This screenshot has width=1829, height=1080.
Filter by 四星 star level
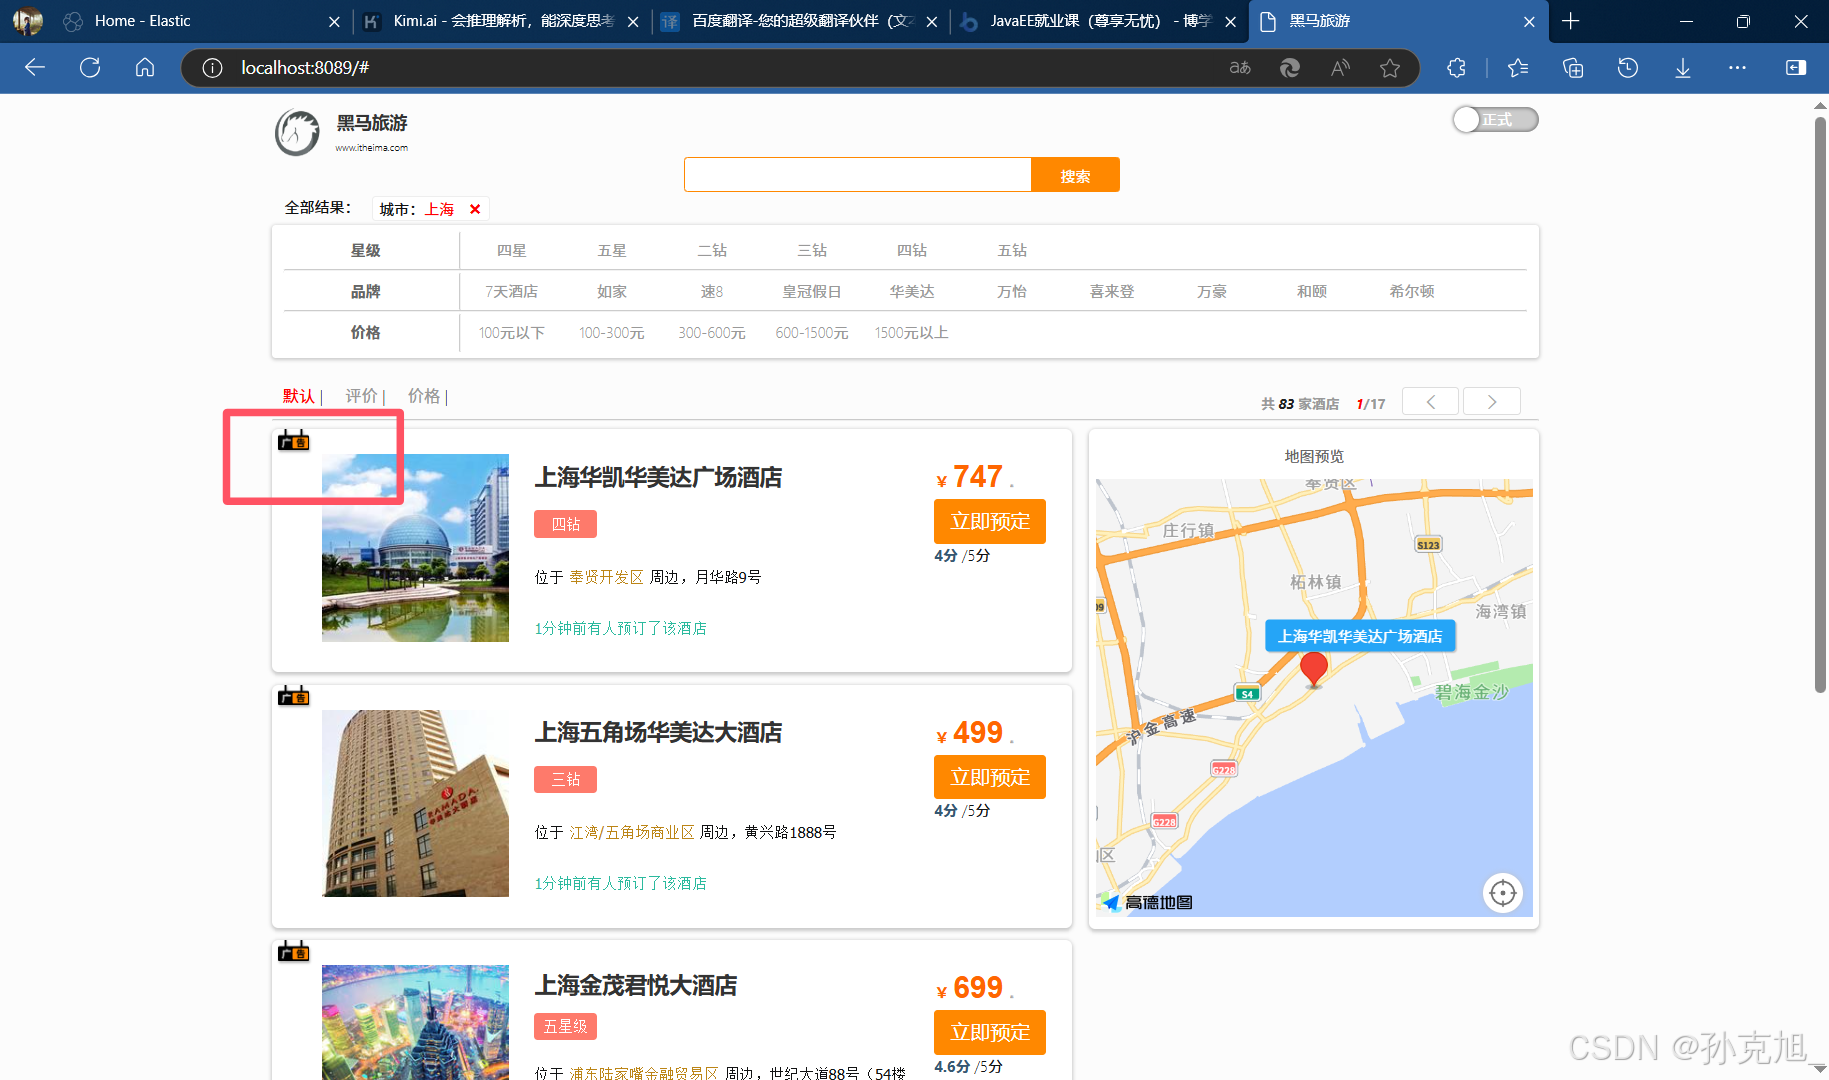[x=512, y=250]
